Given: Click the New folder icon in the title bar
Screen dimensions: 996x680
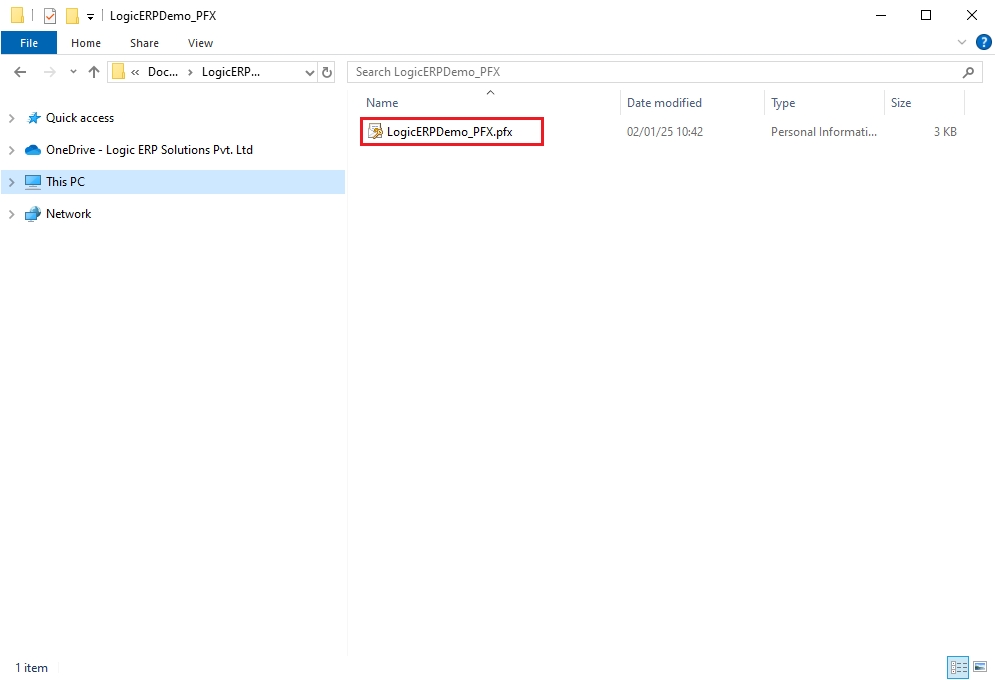Looking at the screenshot, I should (72, 16).
